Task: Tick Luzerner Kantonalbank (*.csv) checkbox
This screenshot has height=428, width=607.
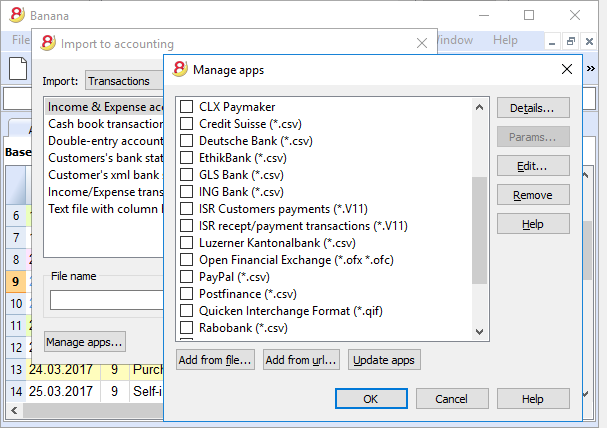Action: (x=187, y=243)
